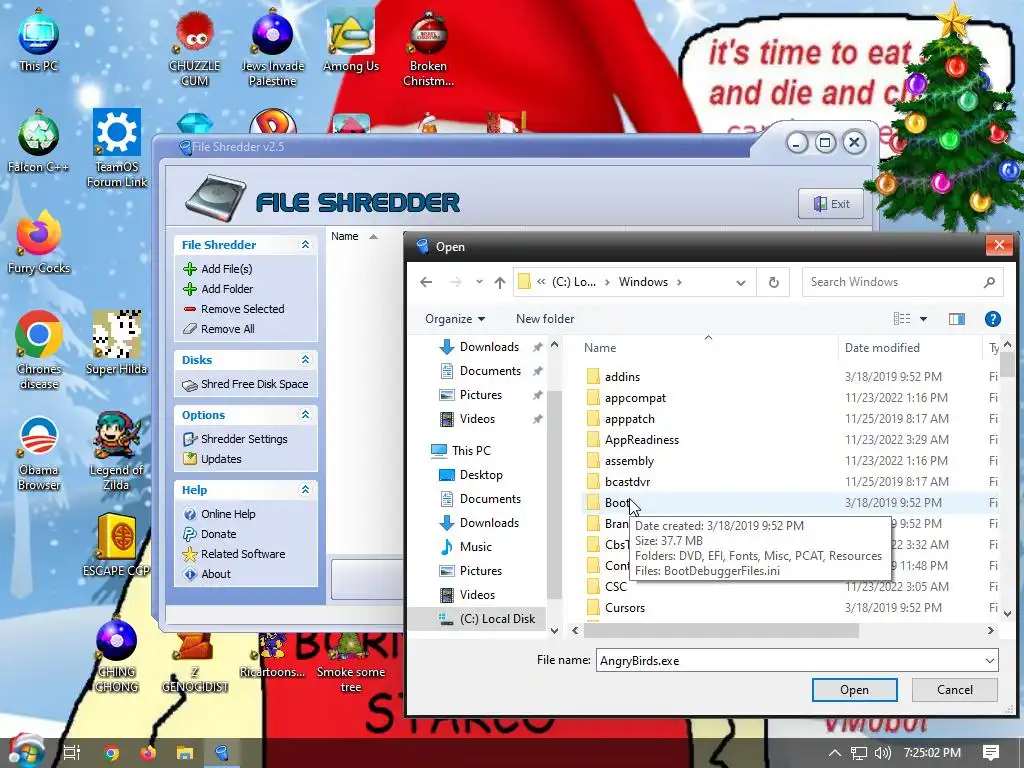Screen dimensions: 1024x768
Task: Open the Open dialog help icon
Action: 992,319
